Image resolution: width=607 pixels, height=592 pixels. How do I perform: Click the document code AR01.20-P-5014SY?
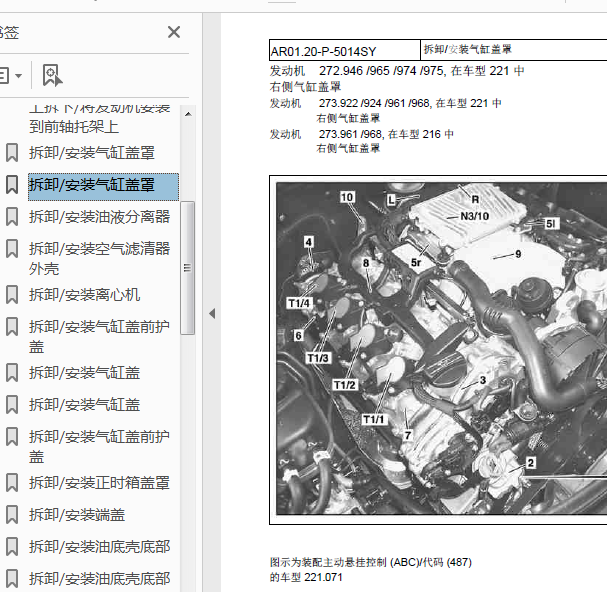tap(323, 51)
